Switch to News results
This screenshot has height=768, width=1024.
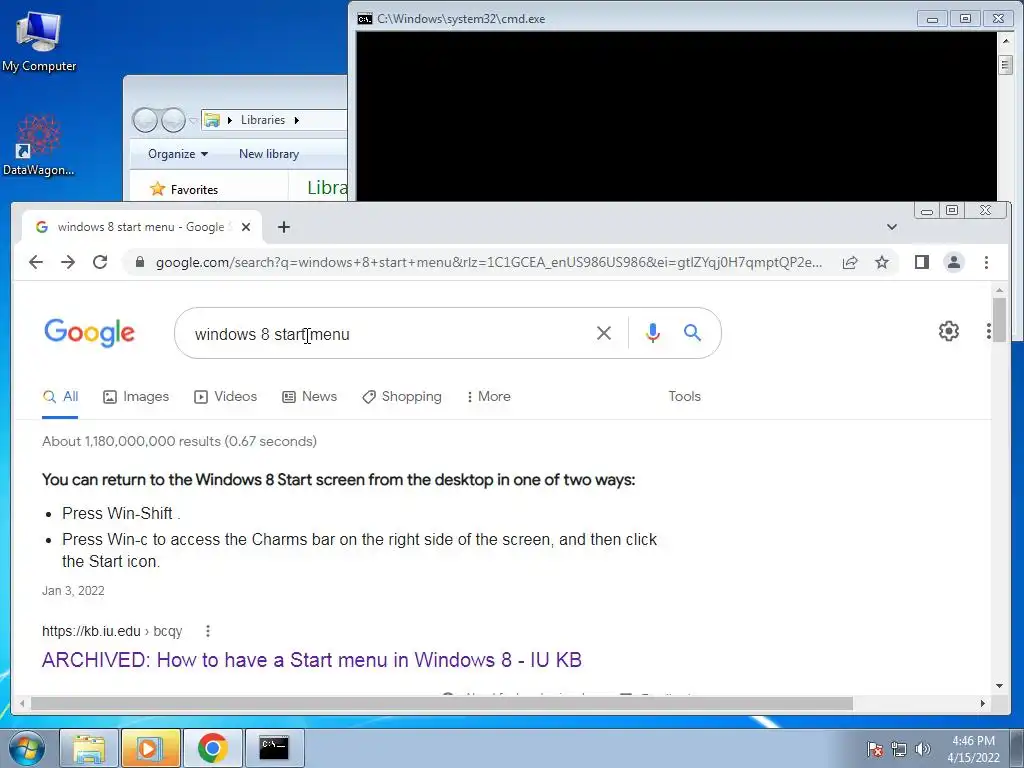[x=310, y=396]
